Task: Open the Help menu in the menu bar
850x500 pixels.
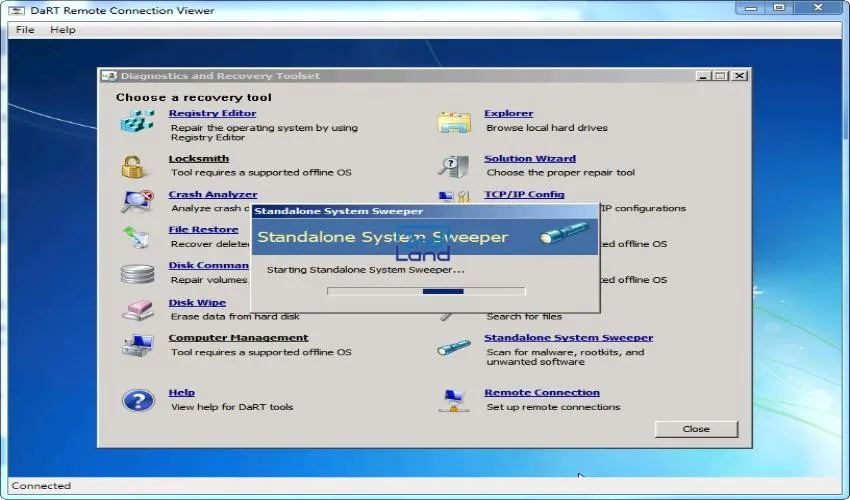Action: [63, 30]
